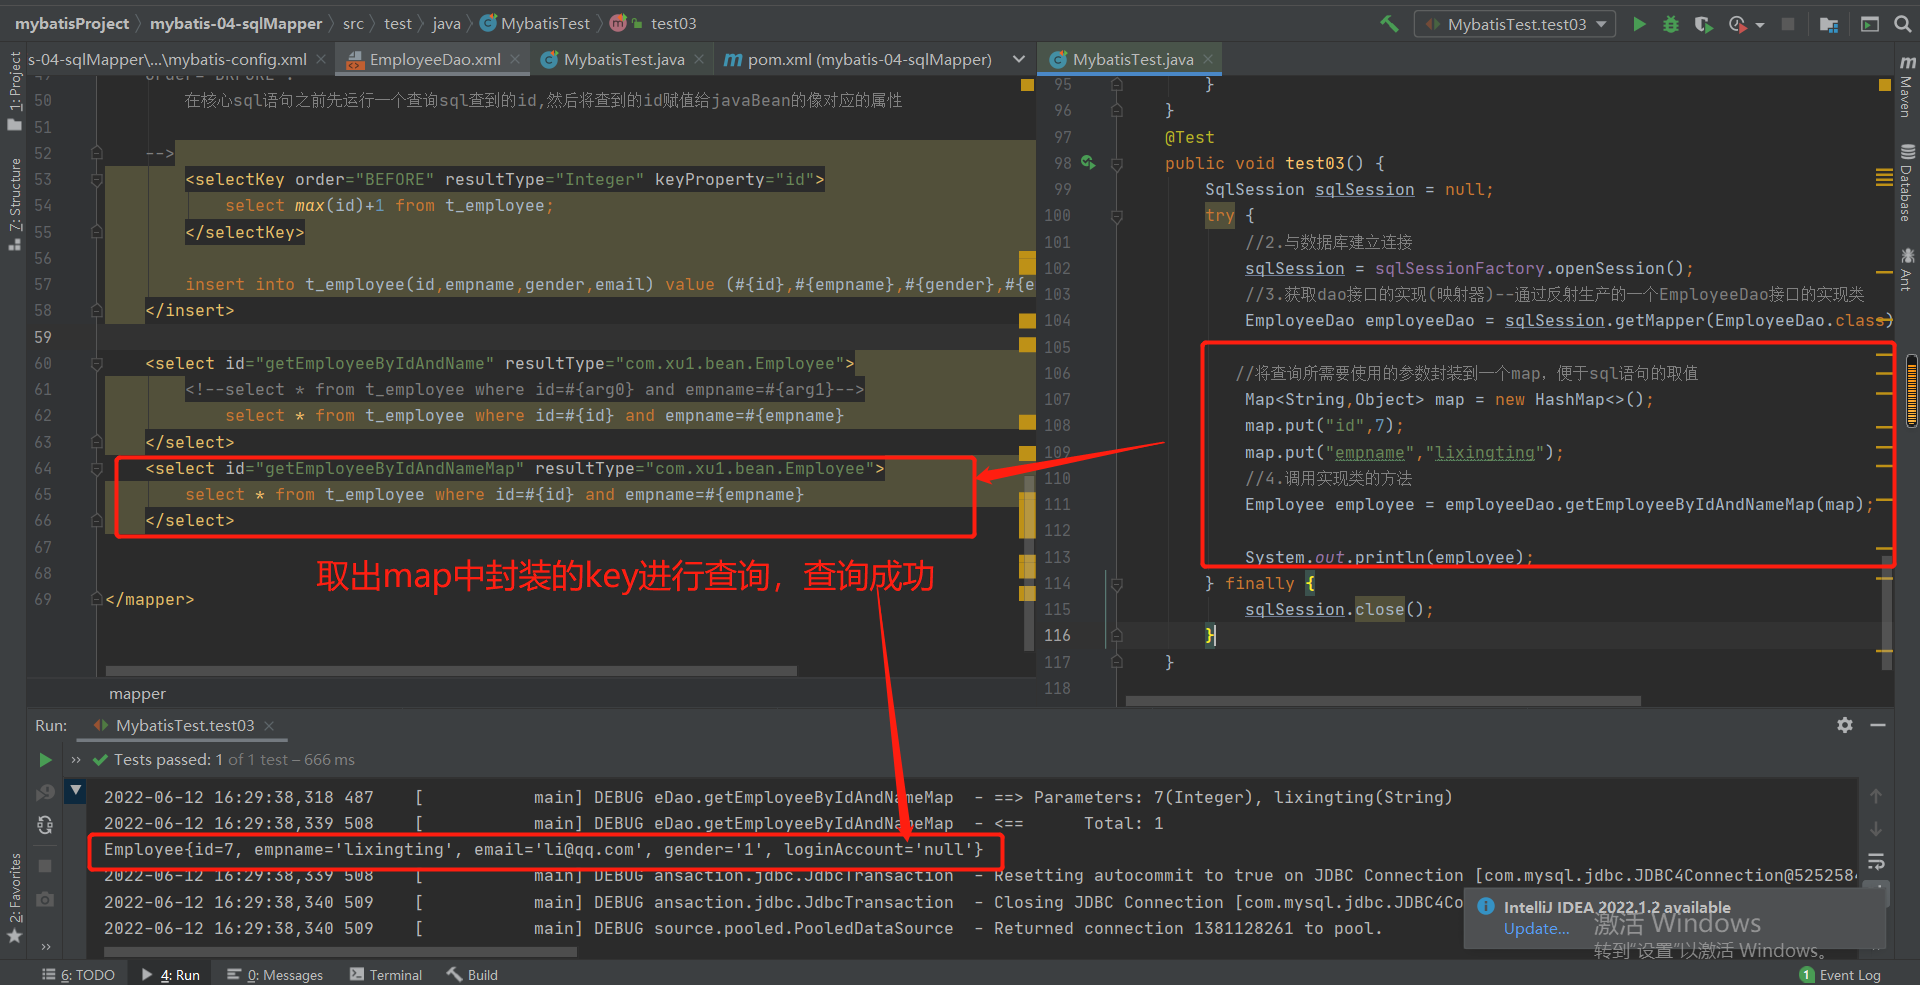1920x985 pixels.
Task: Collapse the finally fold at line 114
Action: click(x=1117, y=583)
